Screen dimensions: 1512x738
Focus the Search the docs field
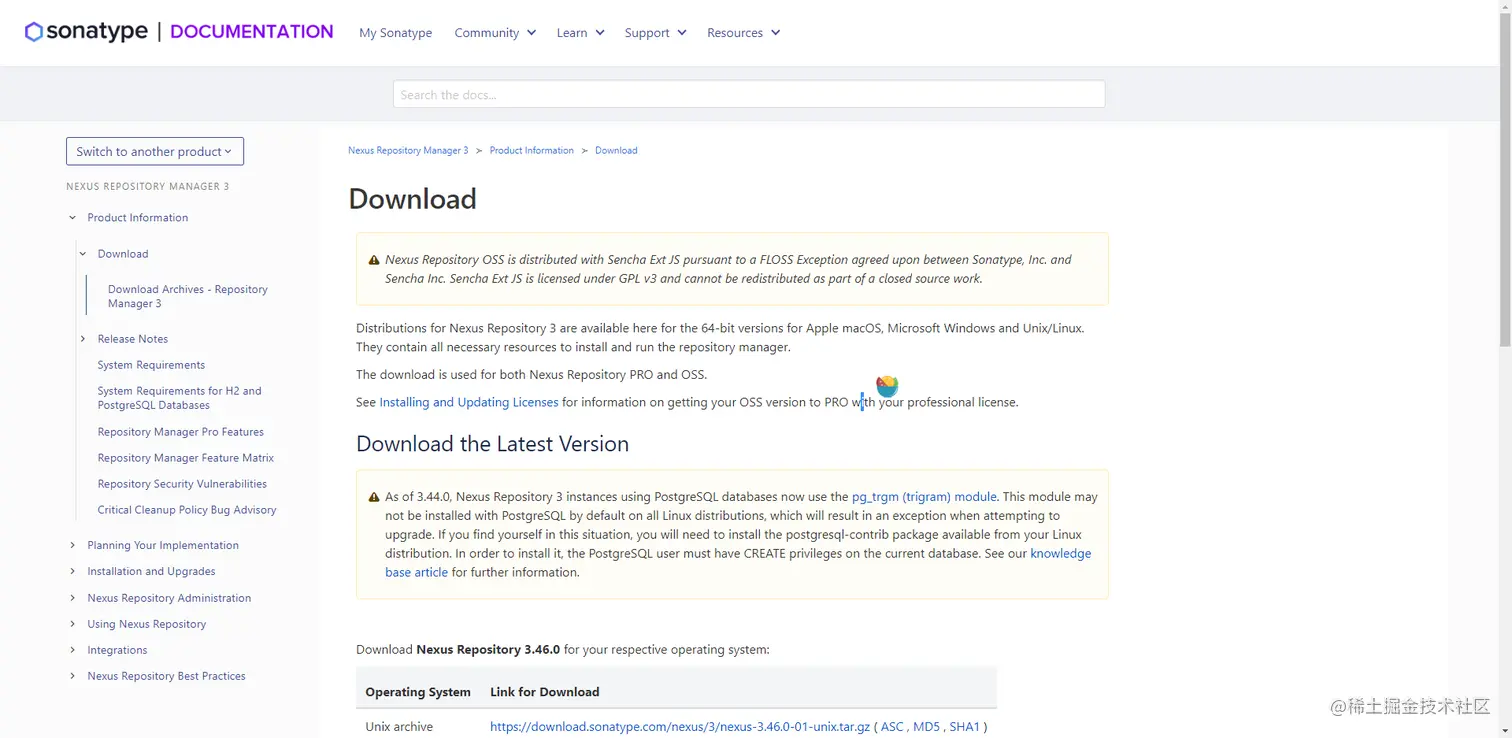pyautogui.click(x=749, y=94)
